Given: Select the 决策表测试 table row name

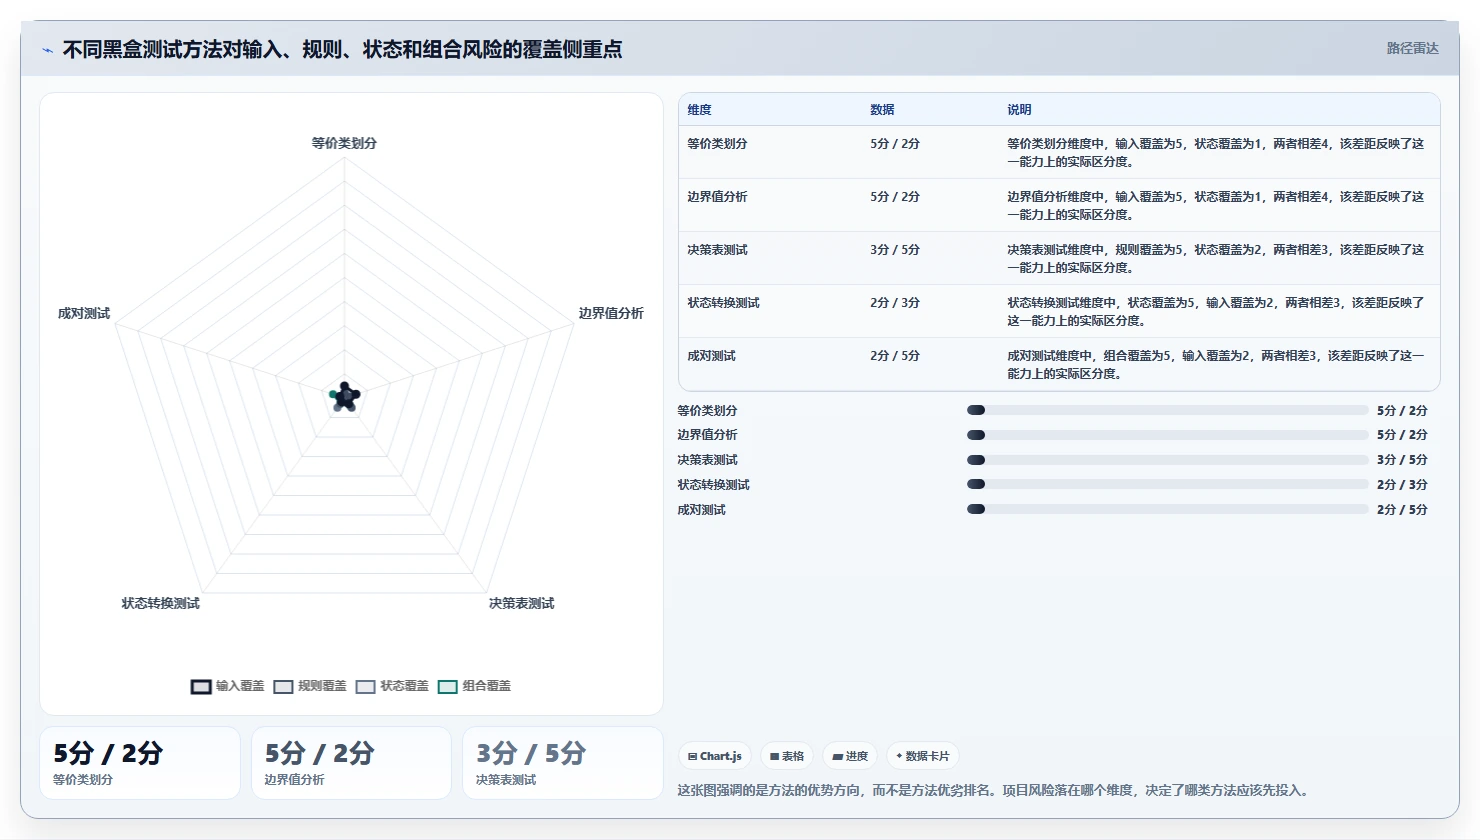Looking at the screenshot, I should tap(717, 250).
